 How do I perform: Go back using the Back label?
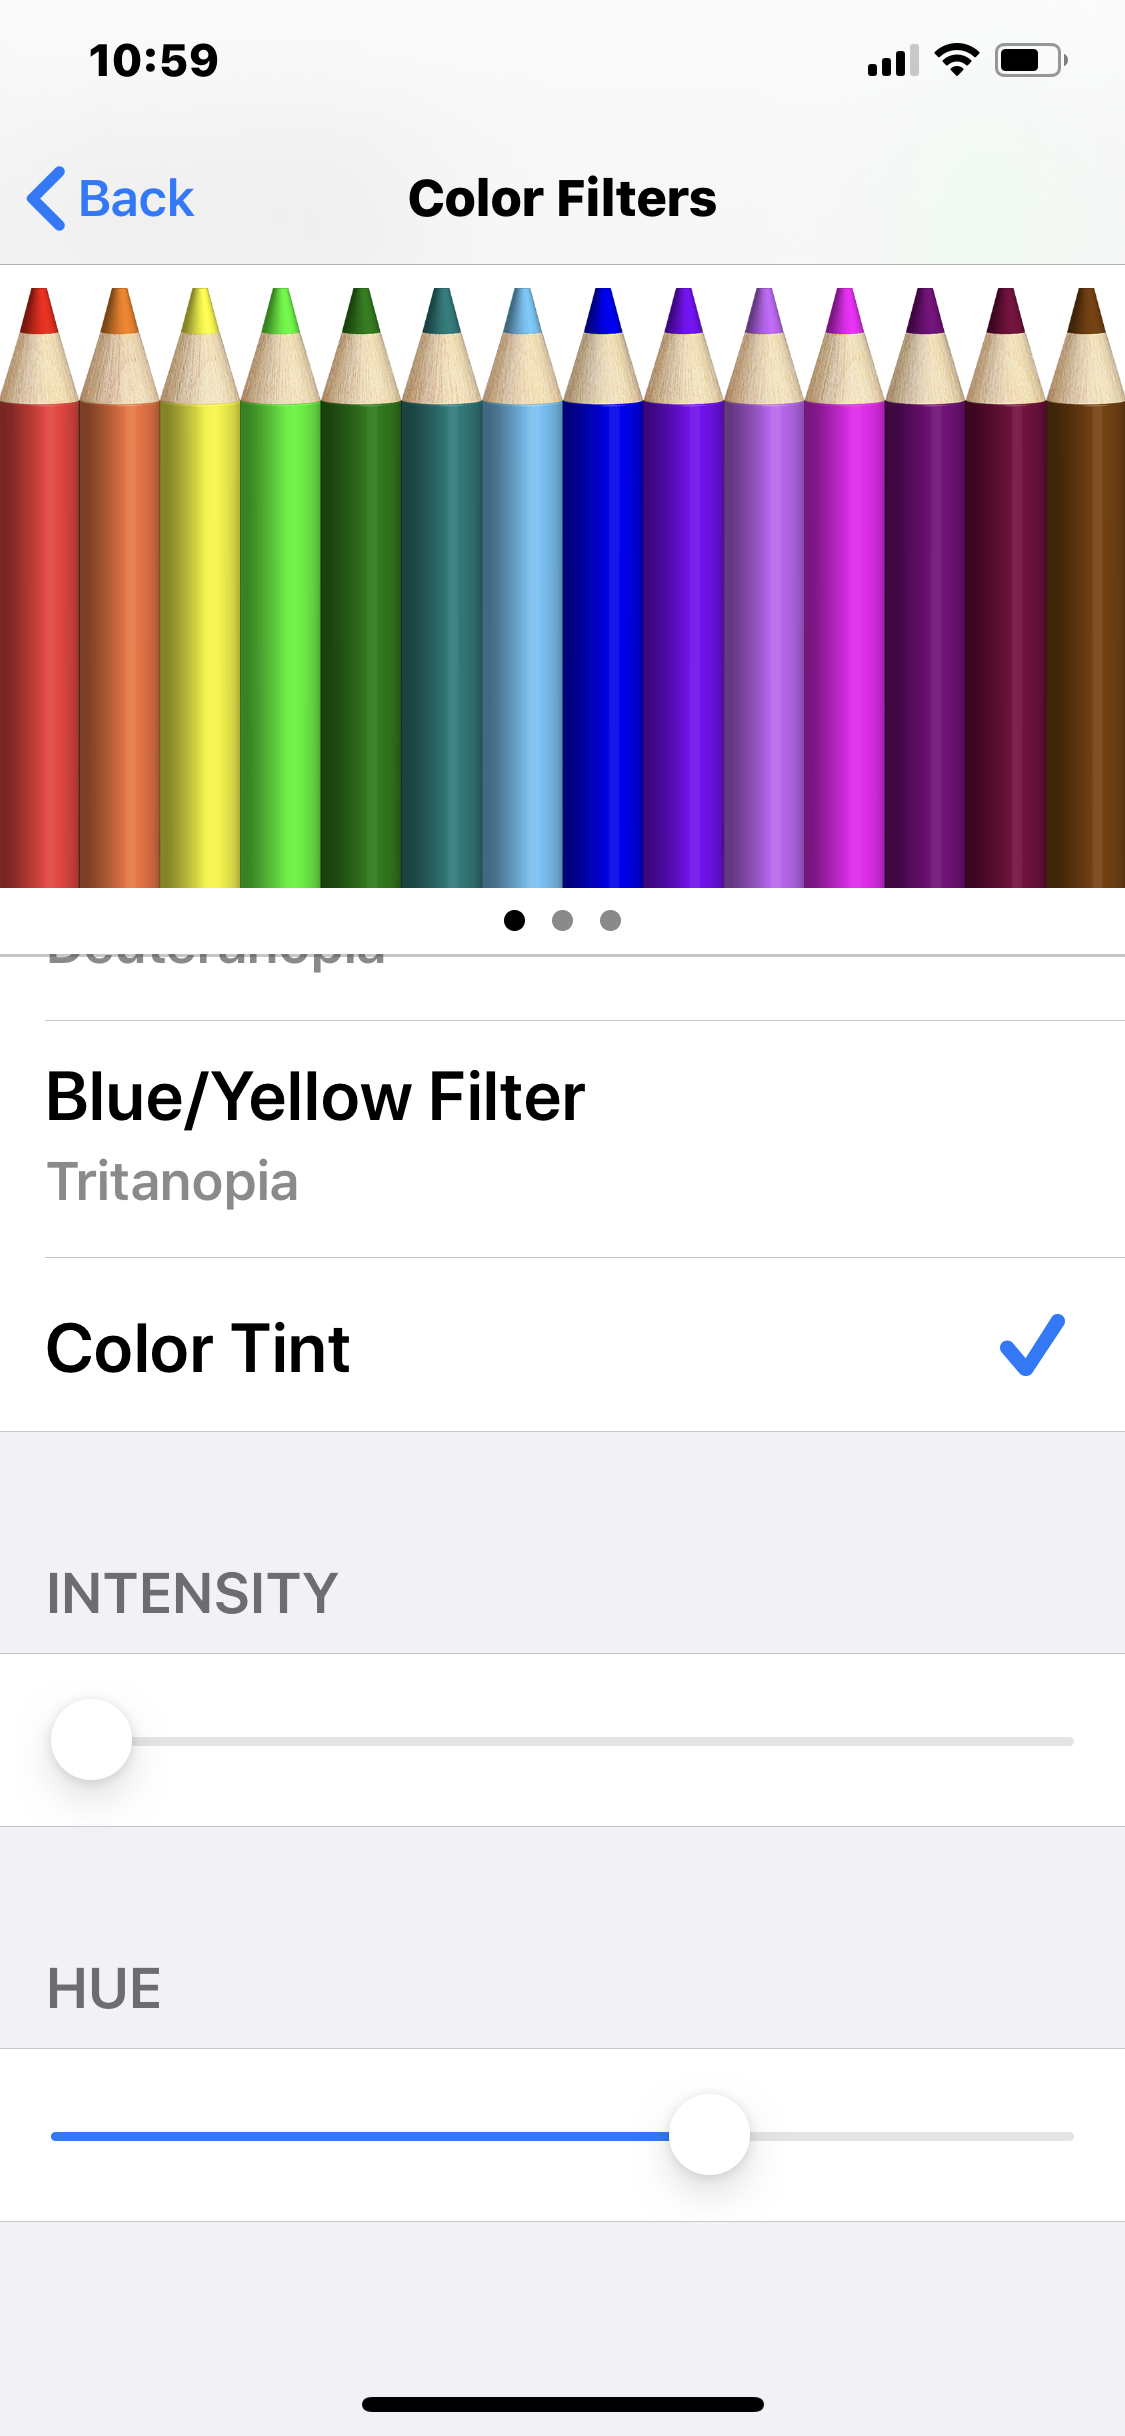[136, 198]
